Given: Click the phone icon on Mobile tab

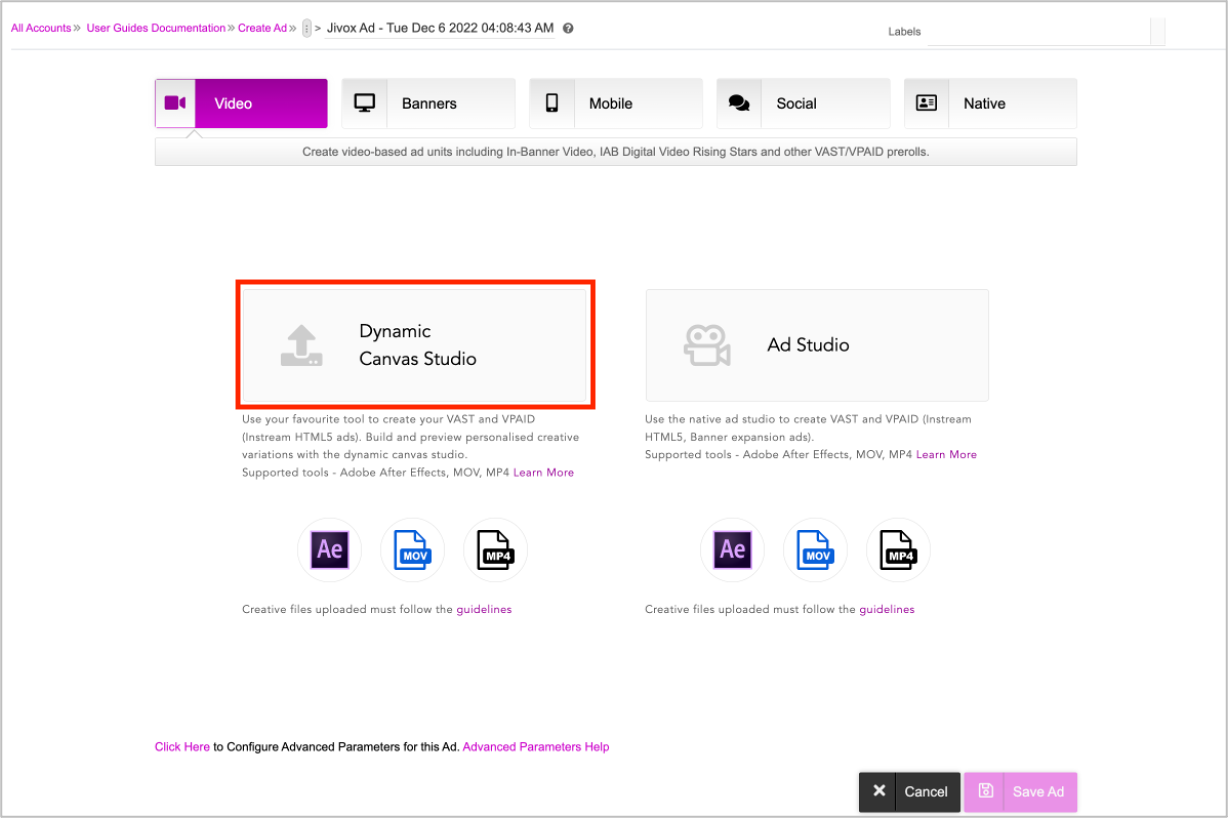Looking at the screenshot, I should coord(551,103).
